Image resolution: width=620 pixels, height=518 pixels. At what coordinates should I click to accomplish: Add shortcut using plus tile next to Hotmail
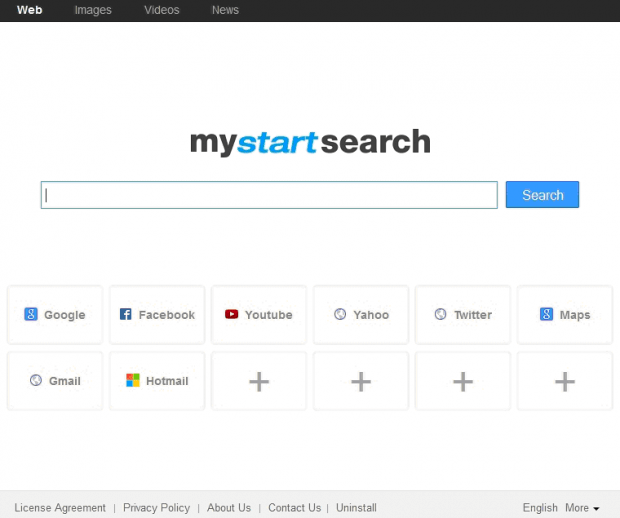pyautogui.click(x=259, y=382)
